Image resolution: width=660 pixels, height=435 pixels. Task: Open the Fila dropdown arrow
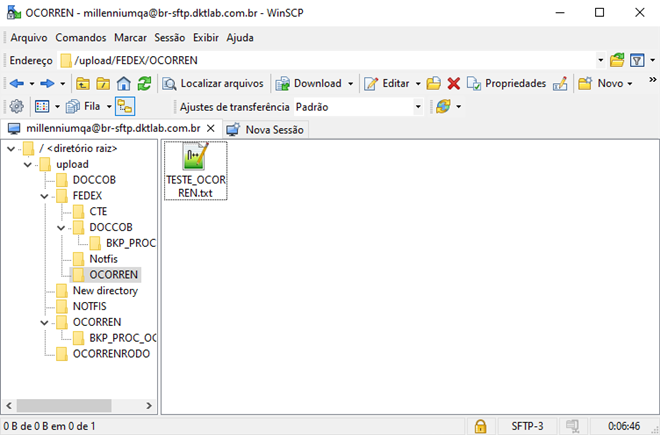tap(109, 107)
